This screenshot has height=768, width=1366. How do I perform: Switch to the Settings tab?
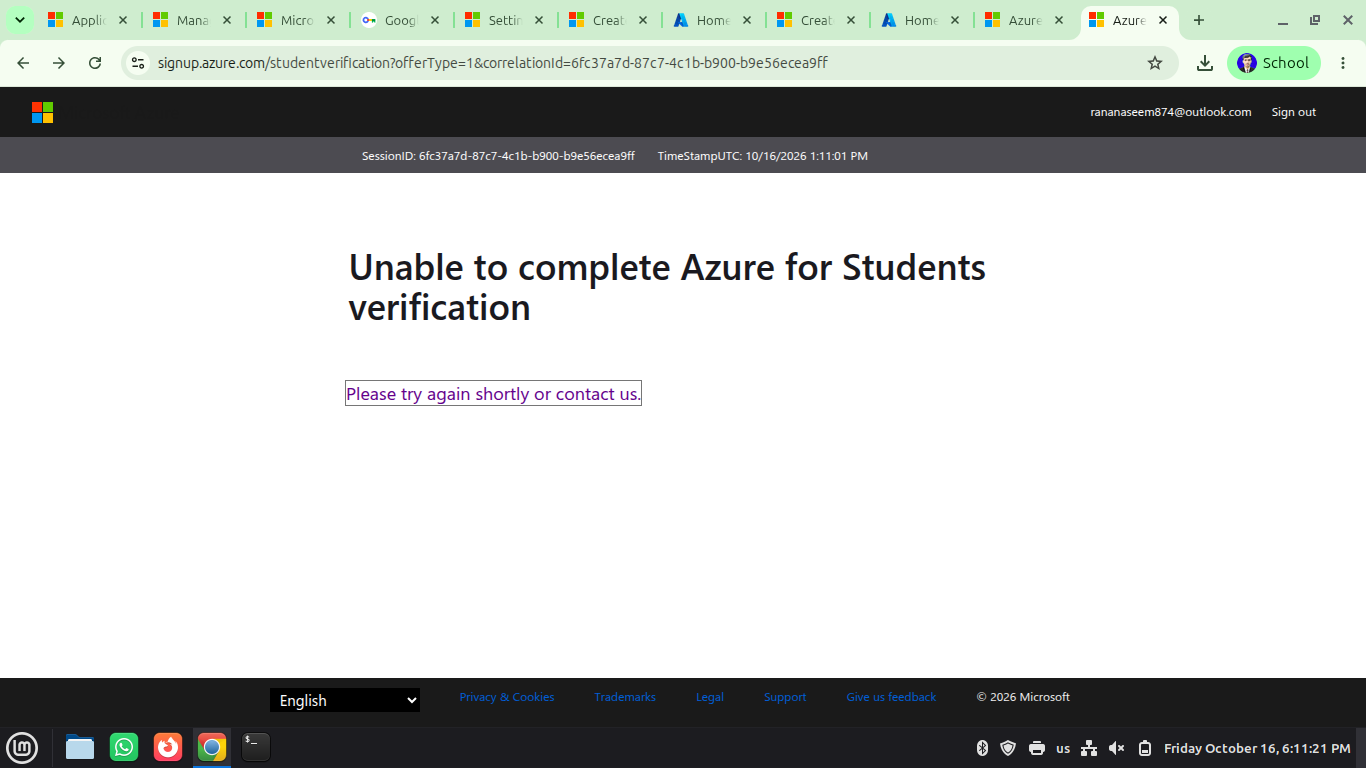point(505,20)
